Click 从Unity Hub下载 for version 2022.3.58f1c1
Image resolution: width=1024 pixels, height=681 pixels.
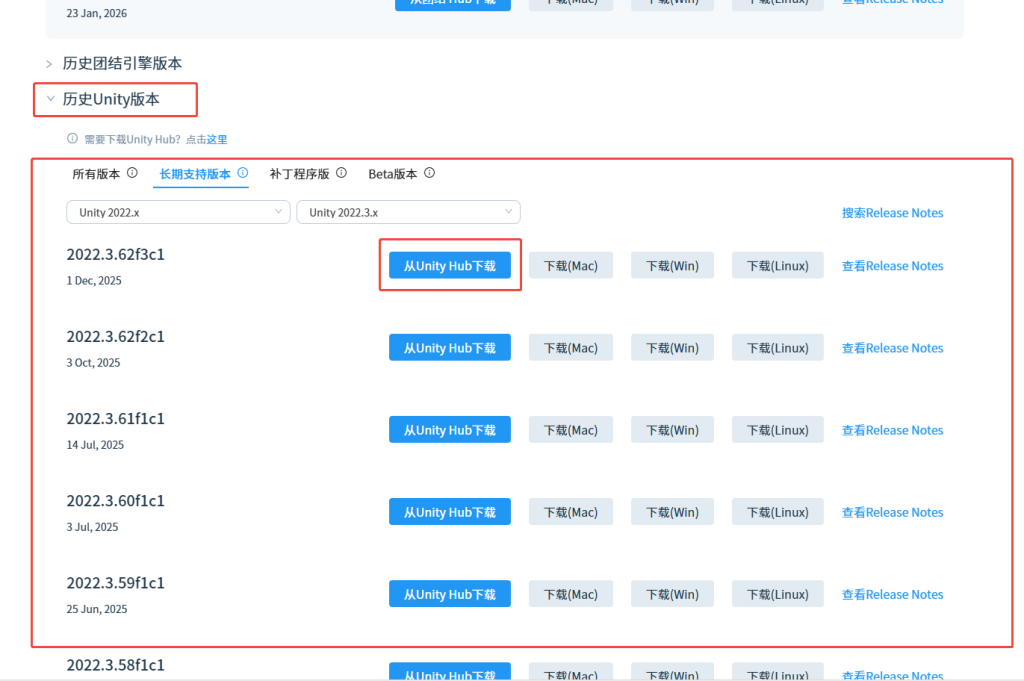449,672
